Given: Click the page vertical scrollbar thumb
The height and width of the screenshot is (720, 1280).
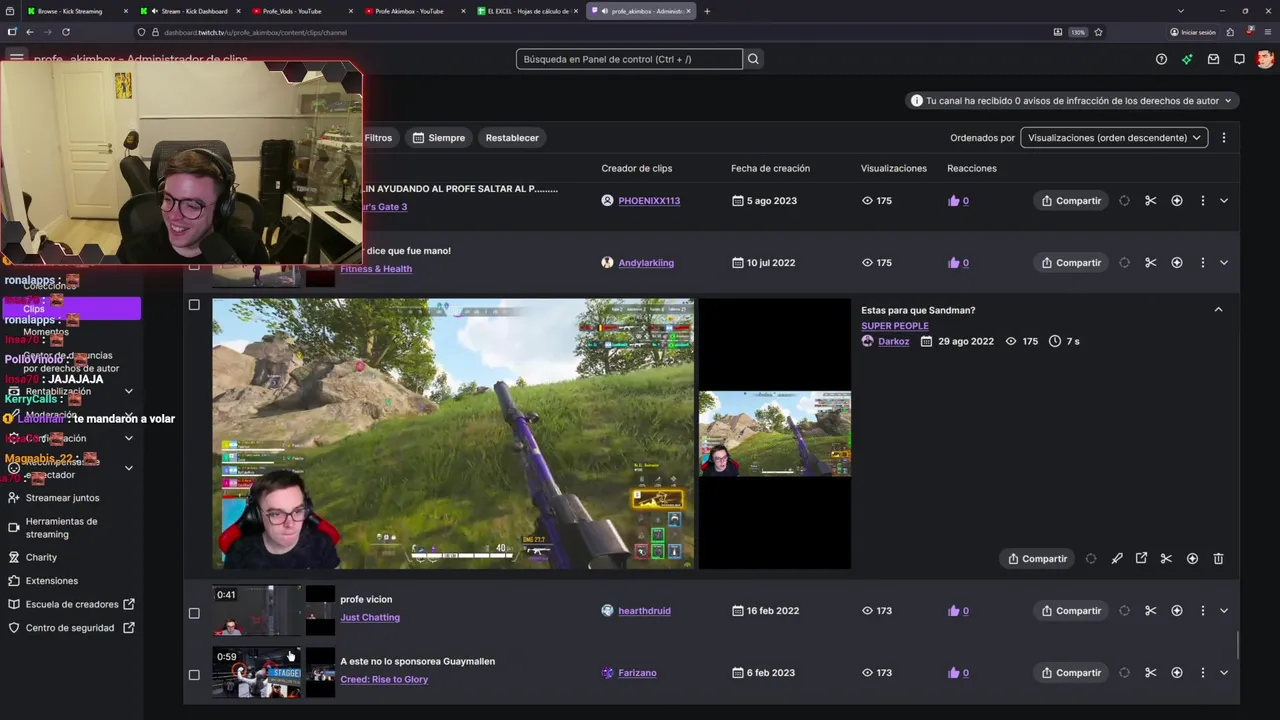Looking at the screenshot, I should [x=1237, y=645].
